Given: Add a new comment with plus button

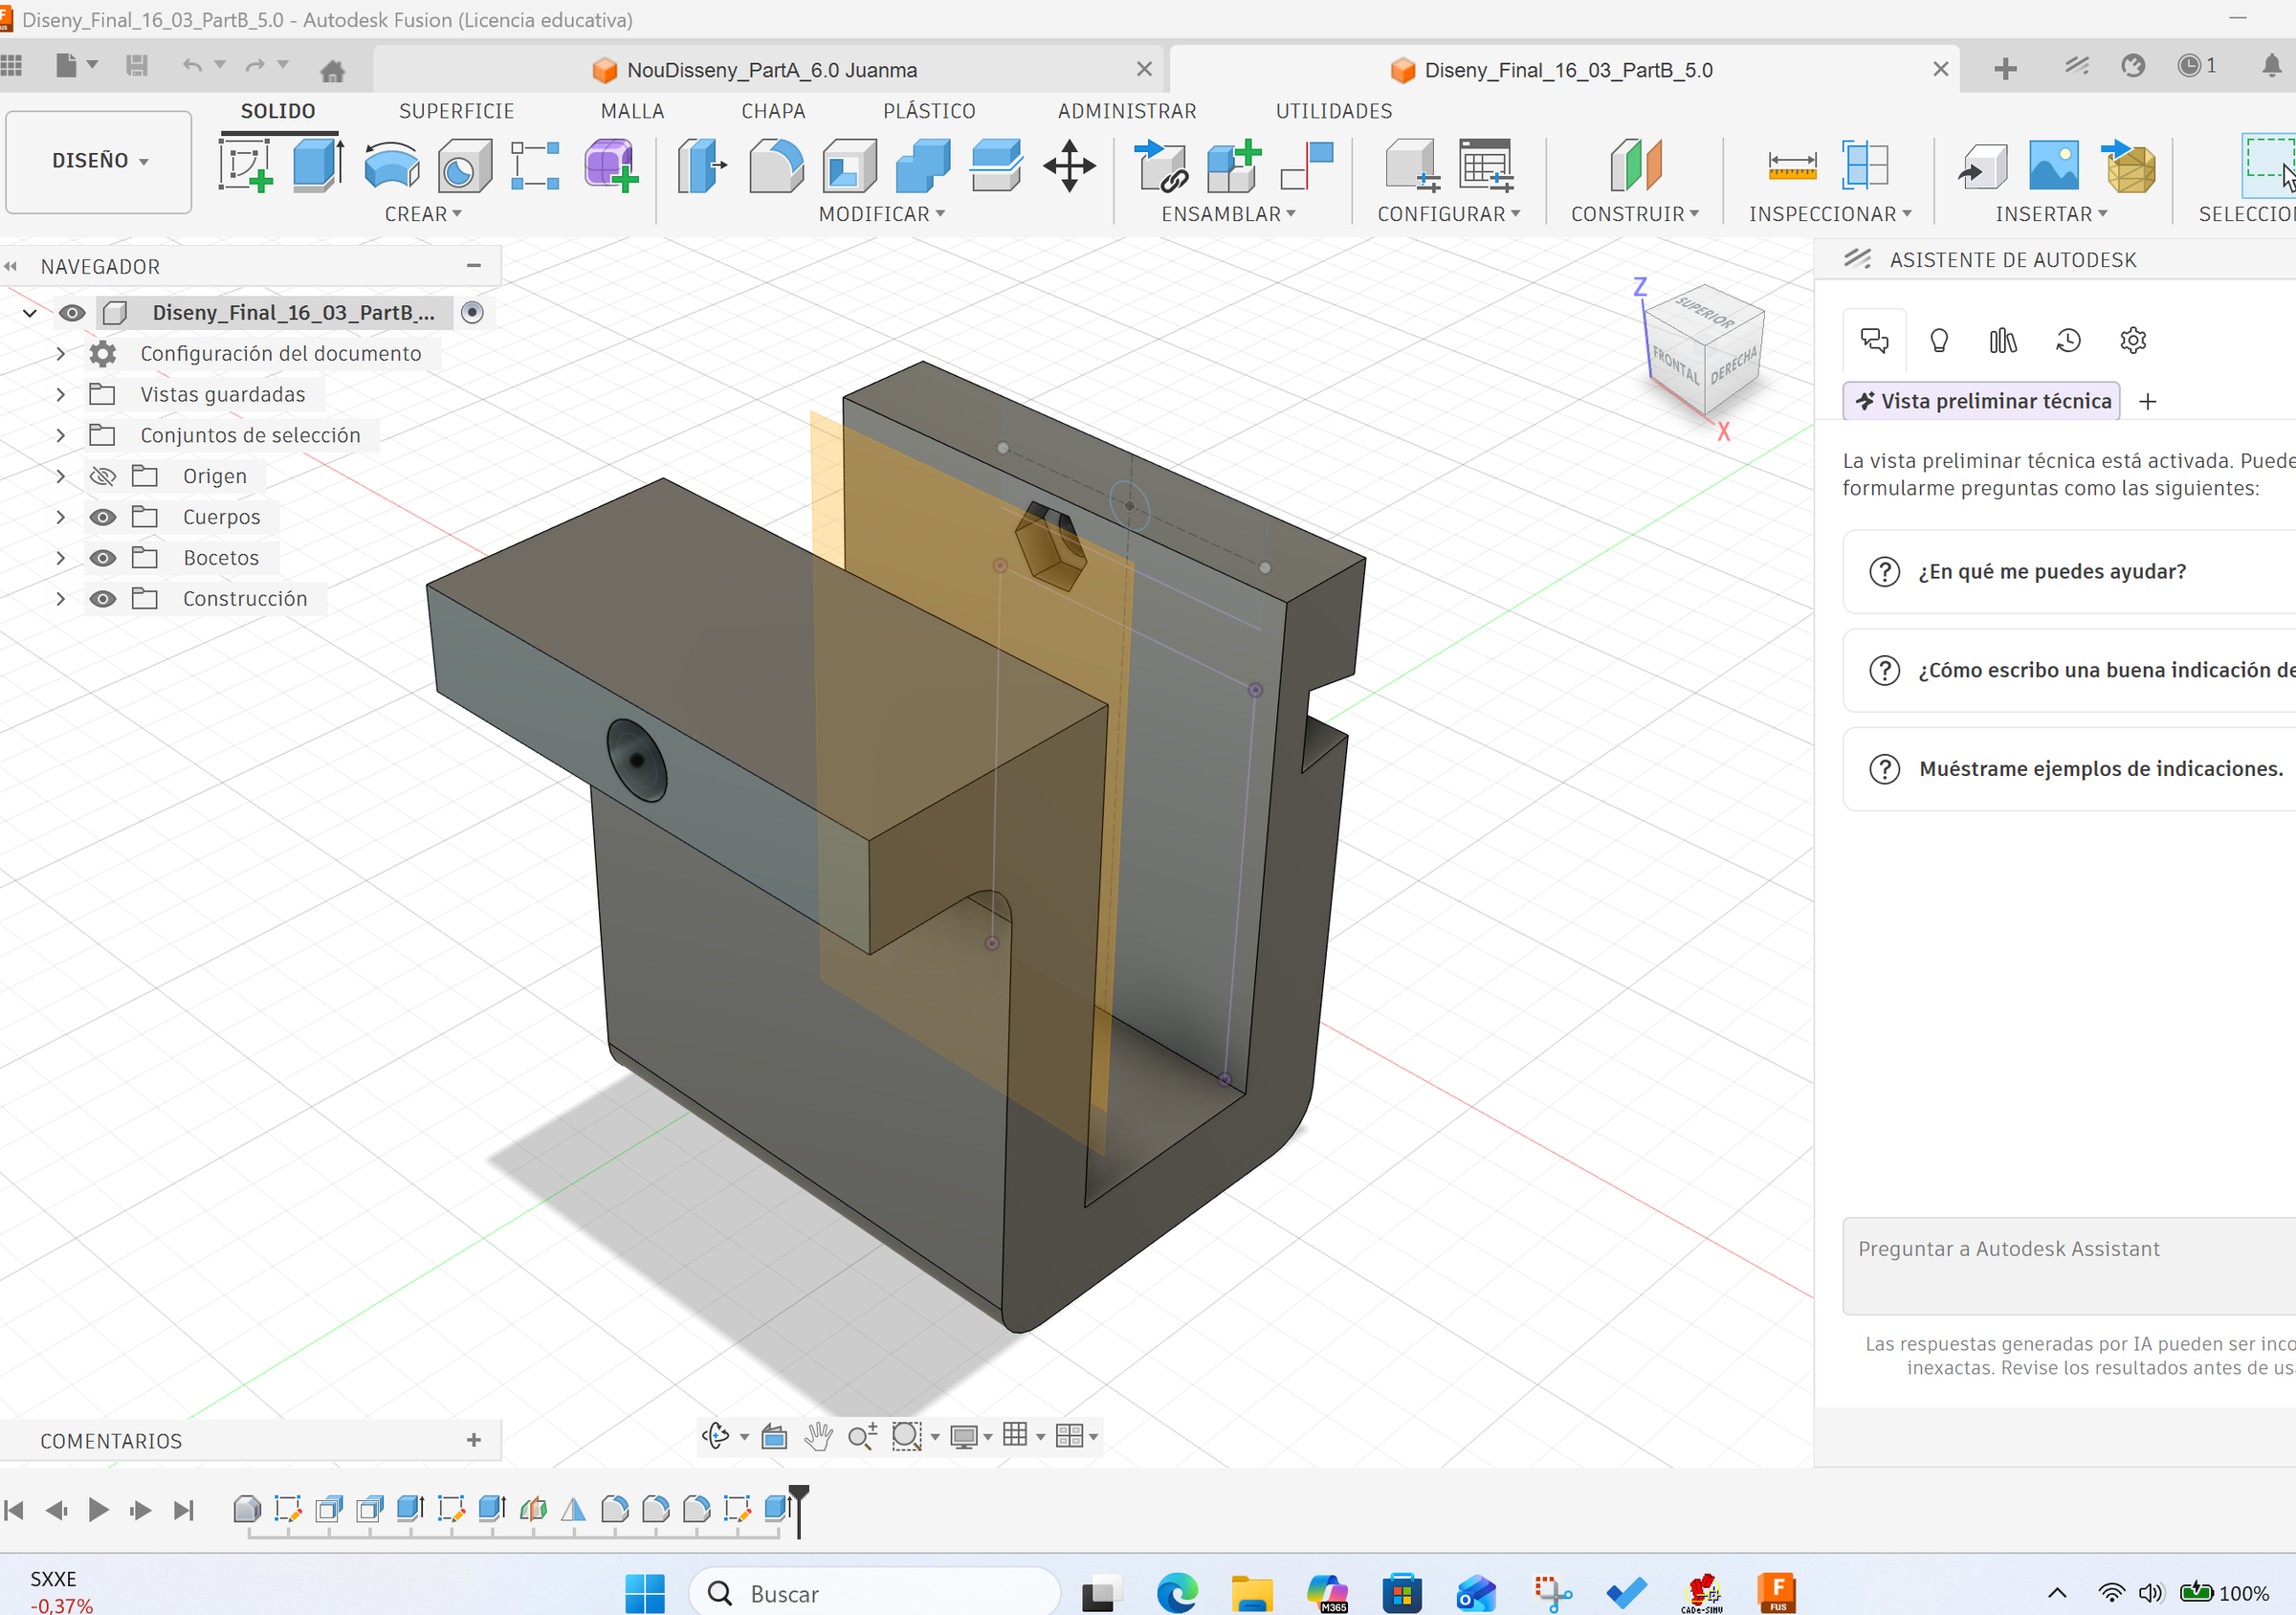Looking at the screenshot, I should click(474, 1439).
